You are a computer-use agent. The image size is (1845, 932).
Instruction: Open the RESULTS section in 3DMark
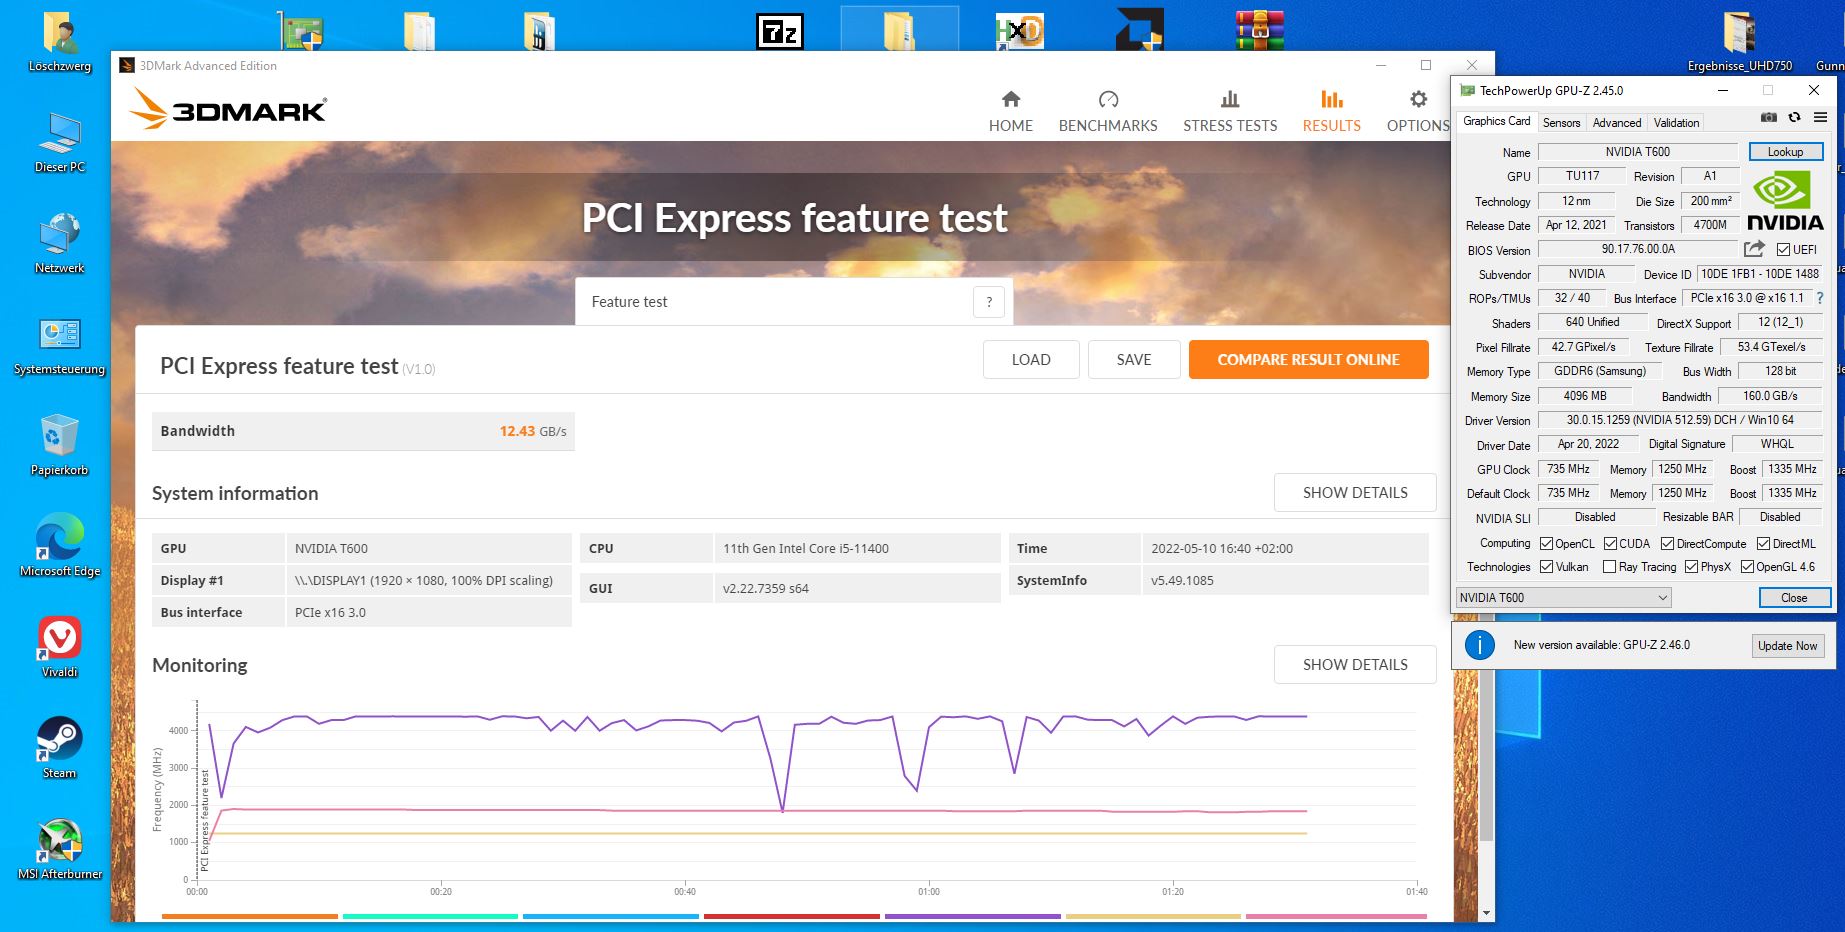[1331, 111]
